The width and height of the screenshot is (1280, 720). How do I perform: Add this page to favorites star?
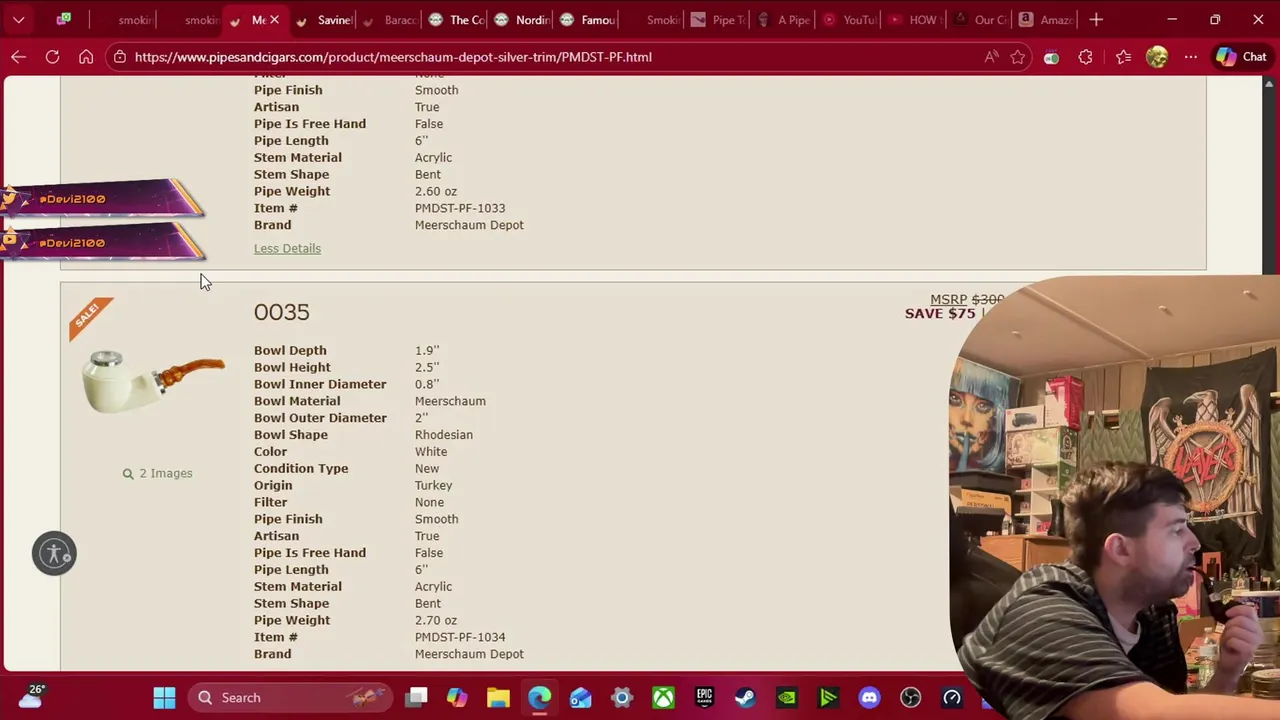click(1018, 57)
